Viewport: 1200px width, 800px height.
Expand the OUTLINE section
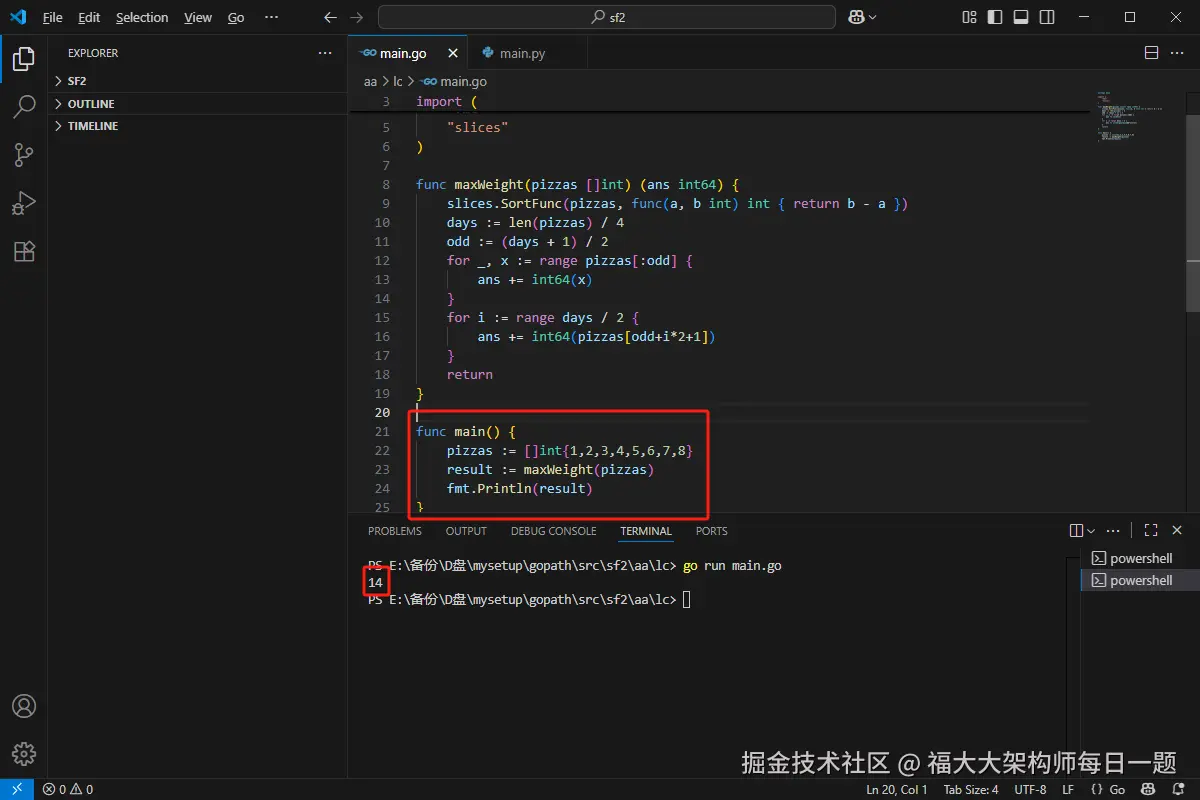(x=197, y=104)
